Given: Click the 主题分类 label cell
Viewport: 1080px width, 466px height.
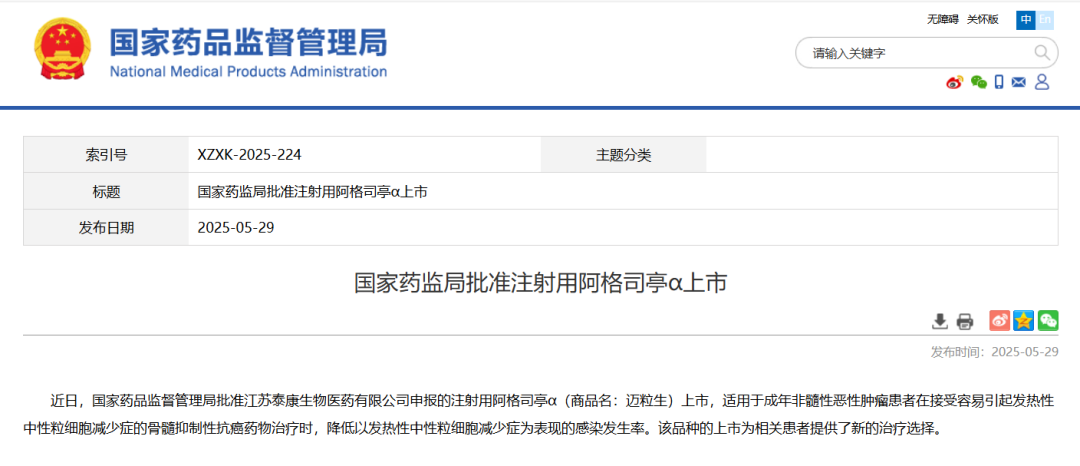Looking at the screenshot, I should point(623,155).
